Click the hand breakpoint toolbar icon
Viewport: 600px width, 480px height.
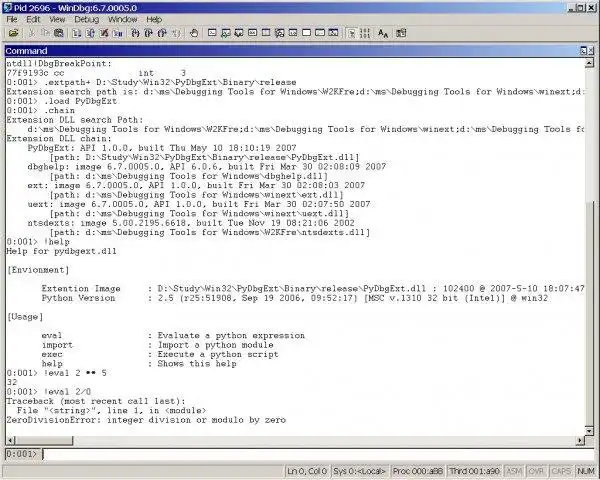(x=194, y=33)
